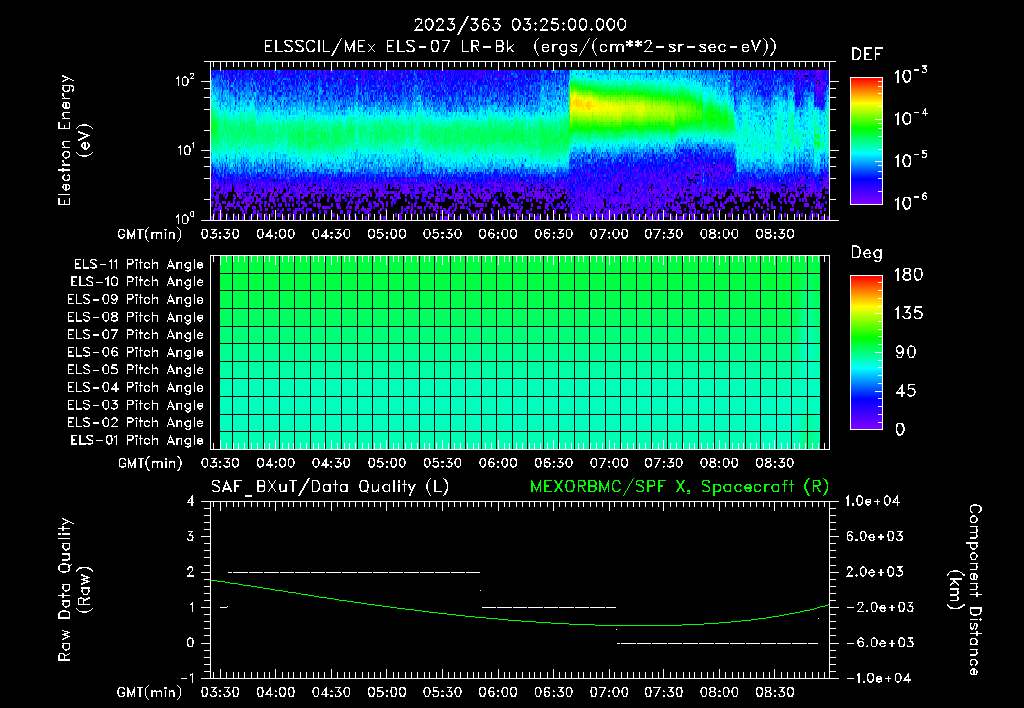Select the ELS-02 Pitch Angle row label
This screenshot has height=708, width=1024.
[136, 423]
